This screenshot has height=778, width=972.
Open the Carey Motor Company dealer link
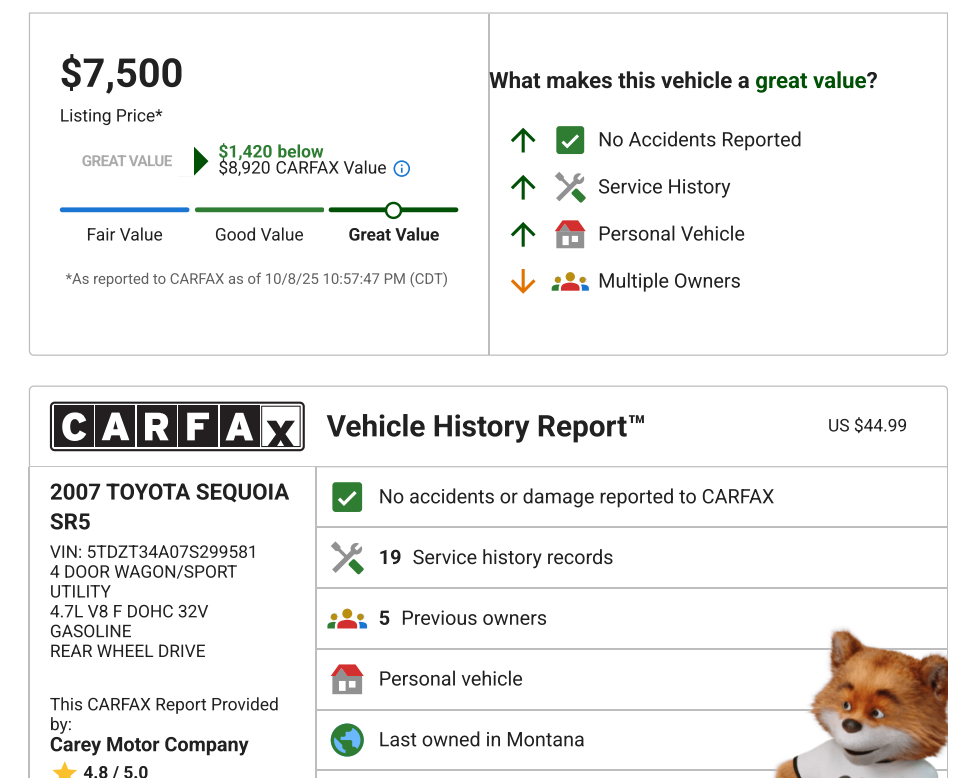tap(149, 745)
